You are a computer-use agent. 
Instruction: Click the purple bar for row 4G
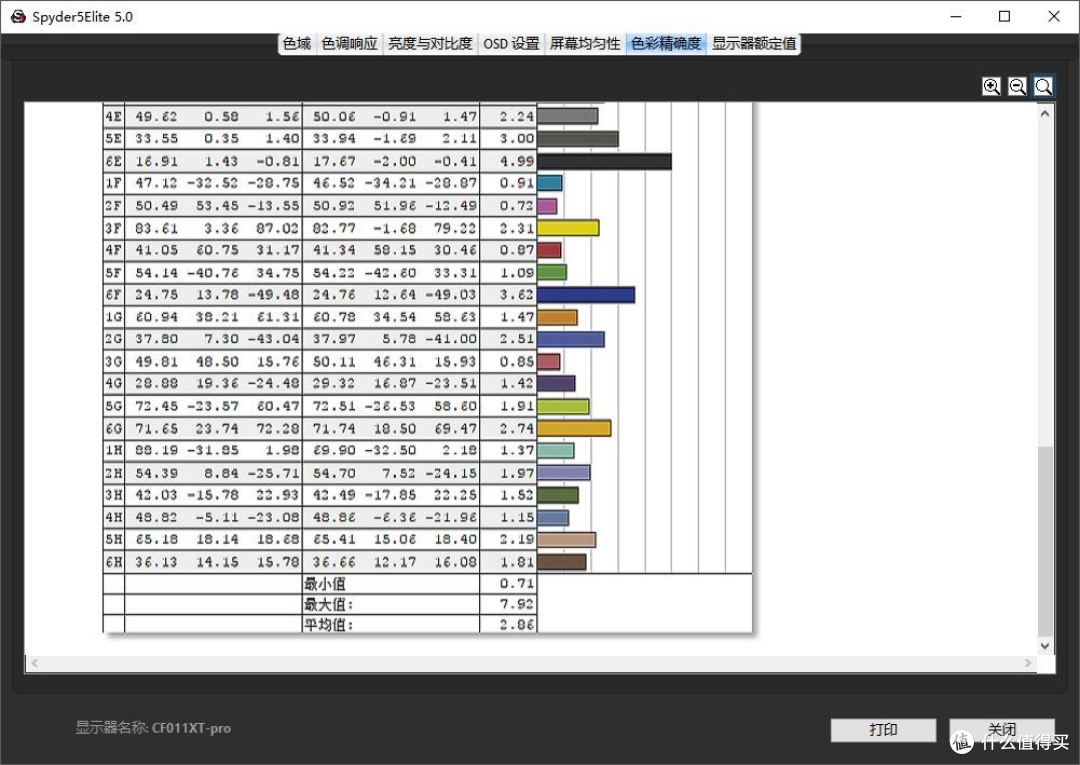[556, 384]
